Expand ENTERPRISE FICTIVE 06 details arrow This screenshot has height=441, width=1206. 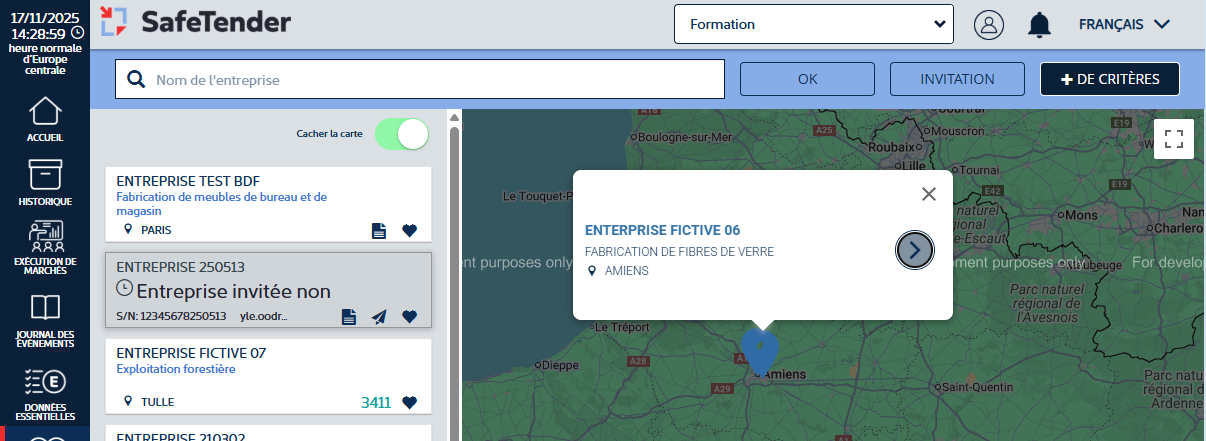tap(914, 249)
